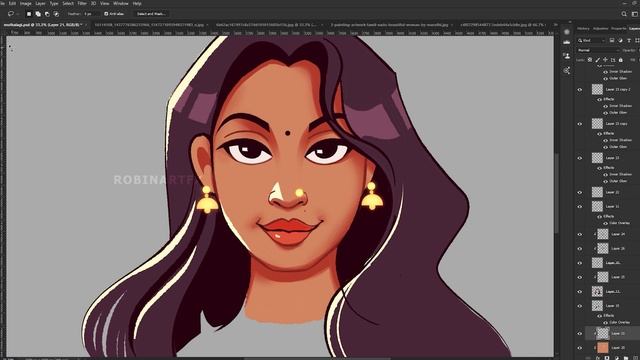Click the canvas vertical scrollbar

coord(556,193)
